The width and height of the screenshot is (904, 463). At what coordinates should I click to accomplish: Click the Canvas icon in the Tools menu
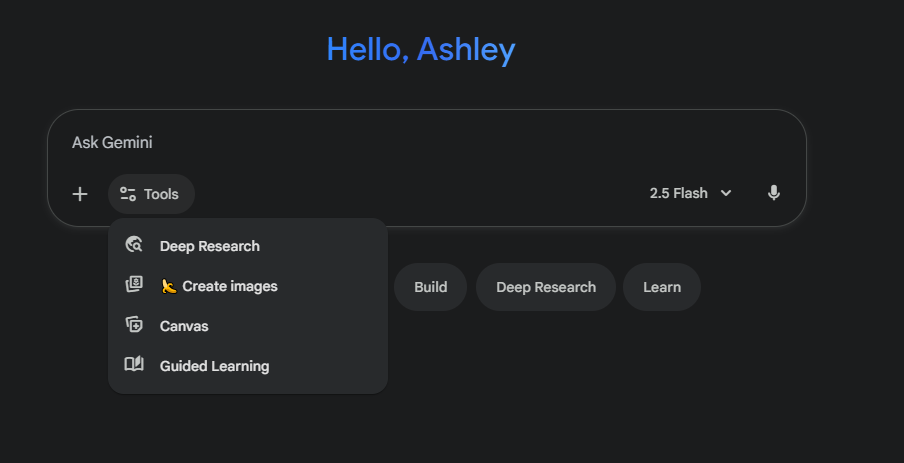click(134, 325)
